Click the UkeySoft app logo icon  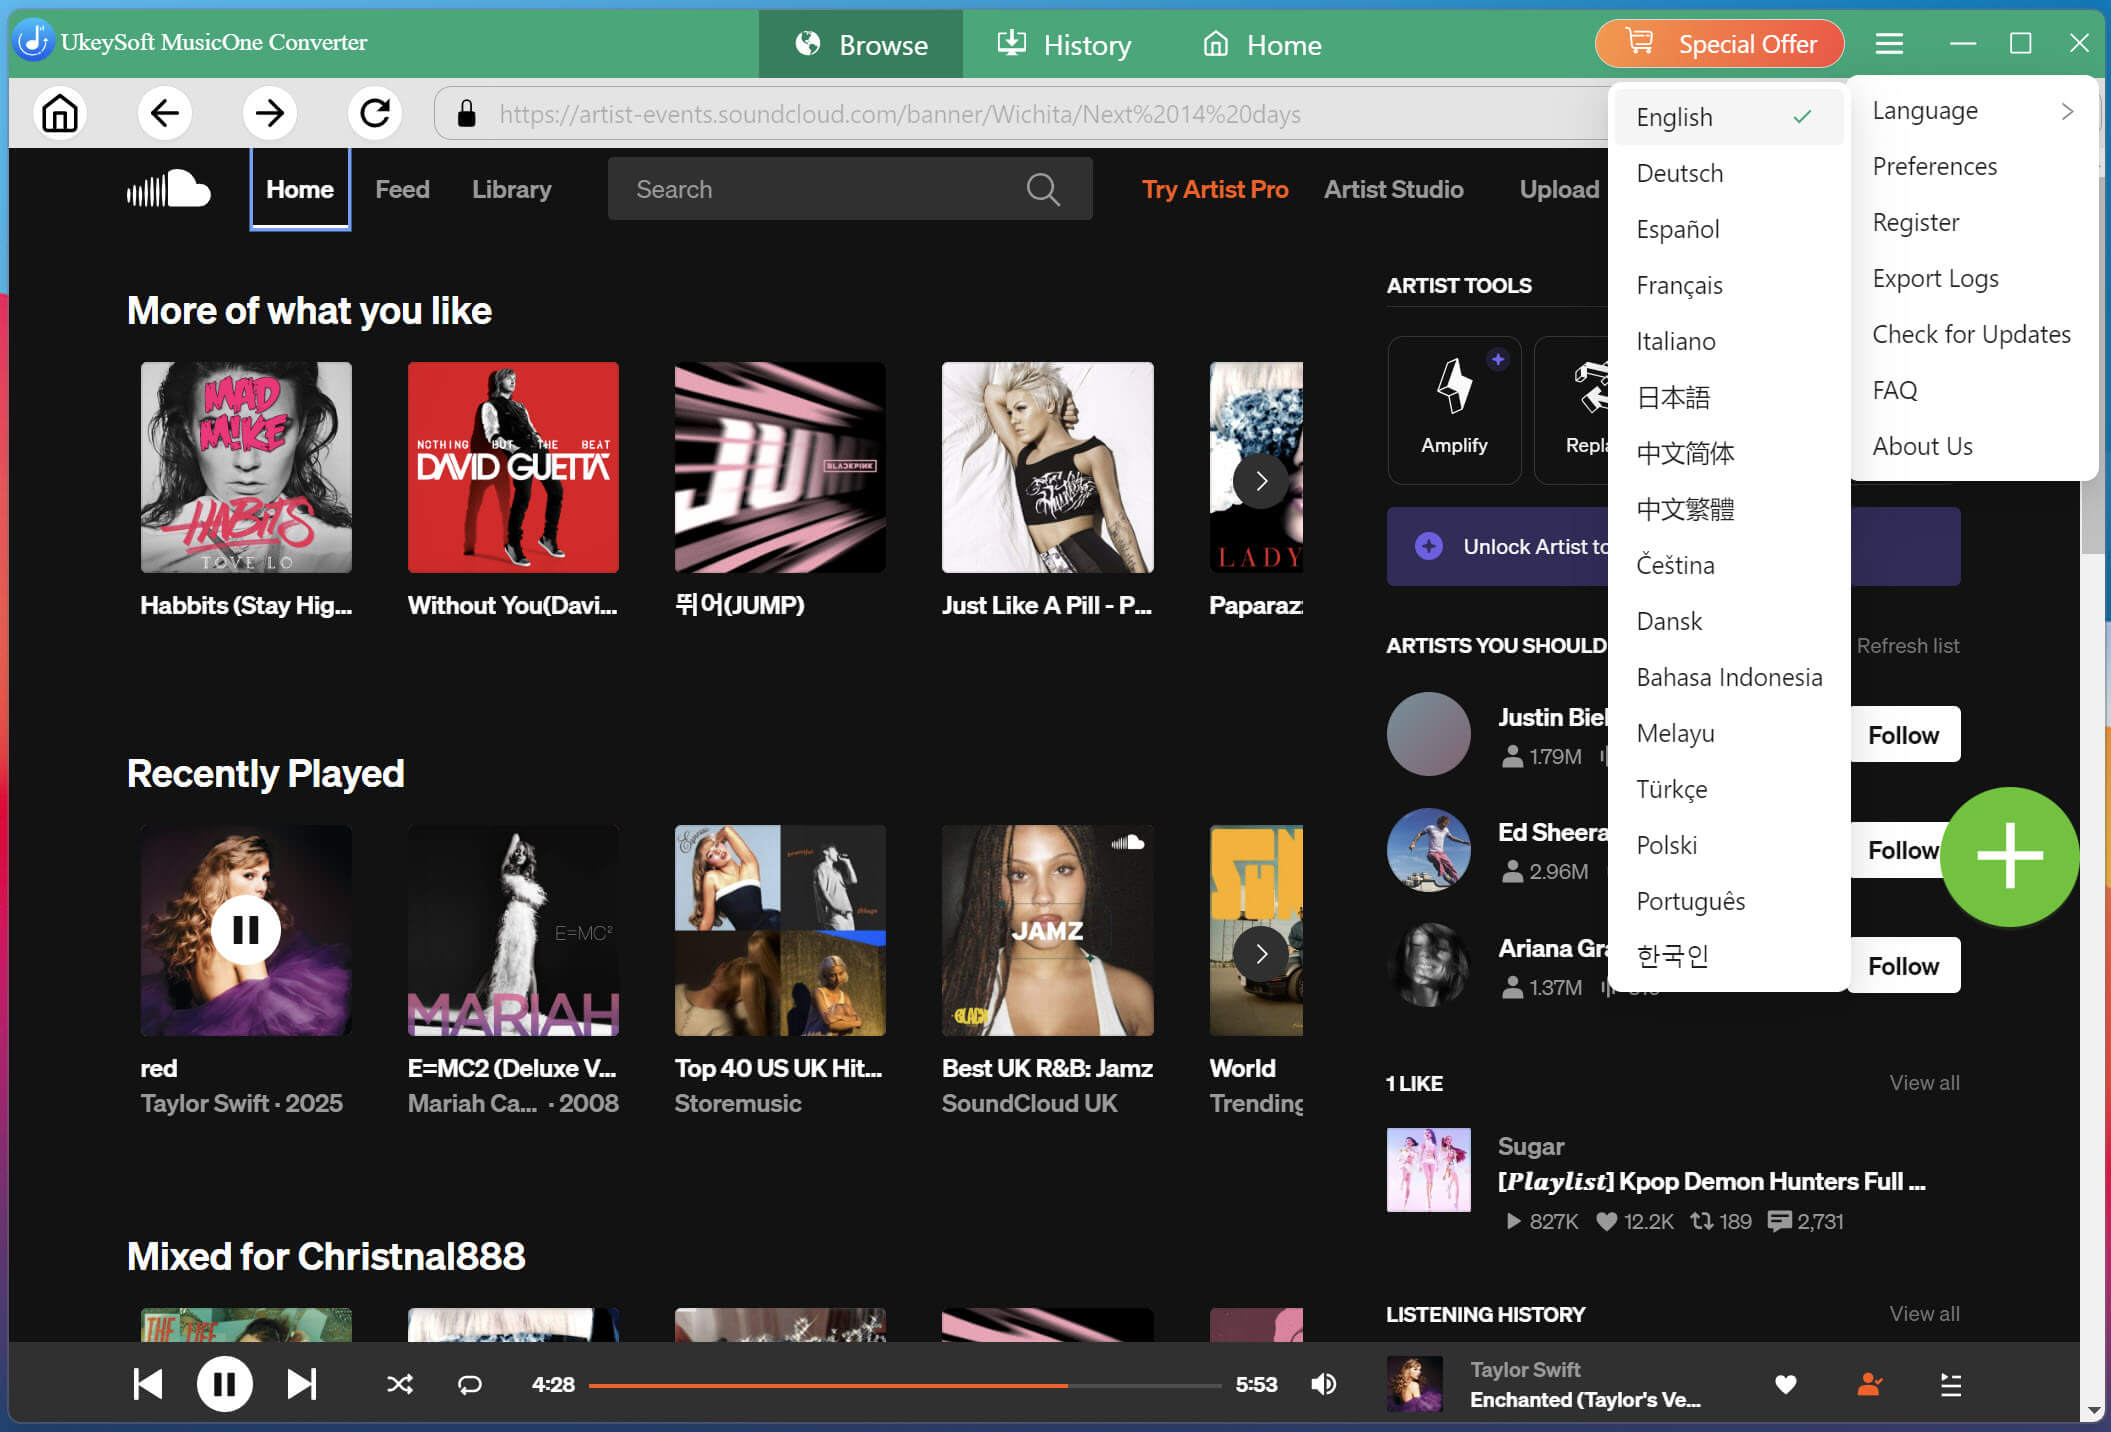tap(34, 41)
